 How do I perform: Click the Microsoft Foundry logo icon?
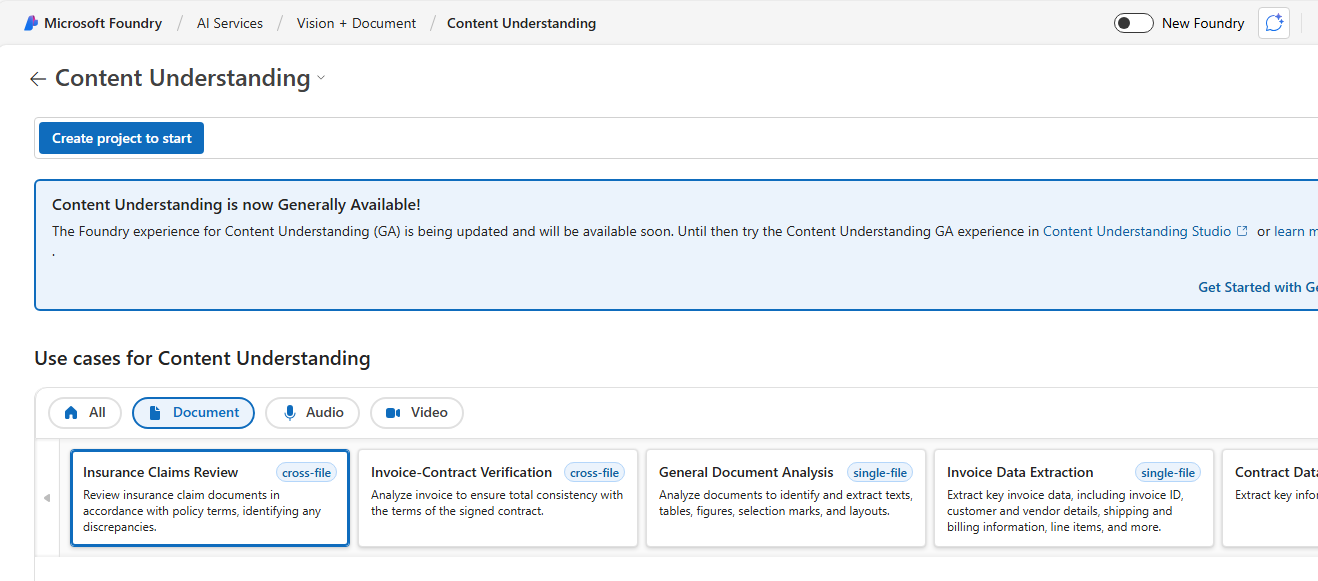30,22
